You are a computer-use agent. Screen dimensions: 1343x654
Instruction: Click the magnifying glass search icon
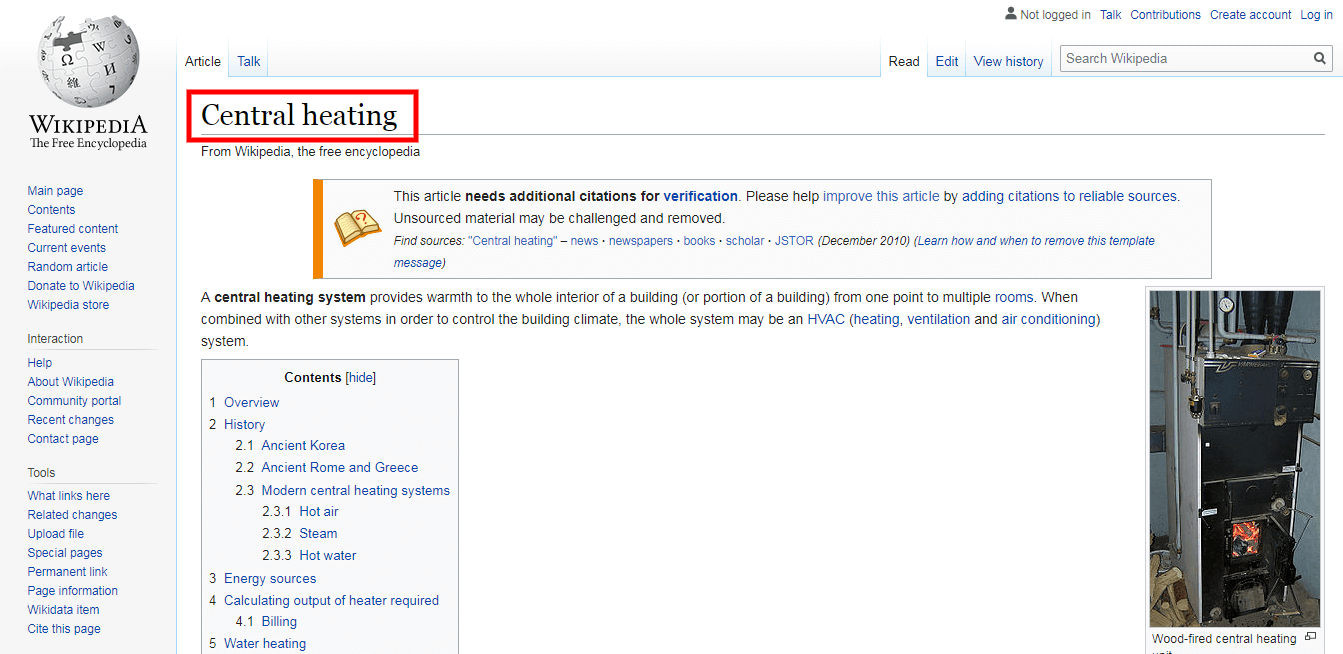tap(1320, 59)
